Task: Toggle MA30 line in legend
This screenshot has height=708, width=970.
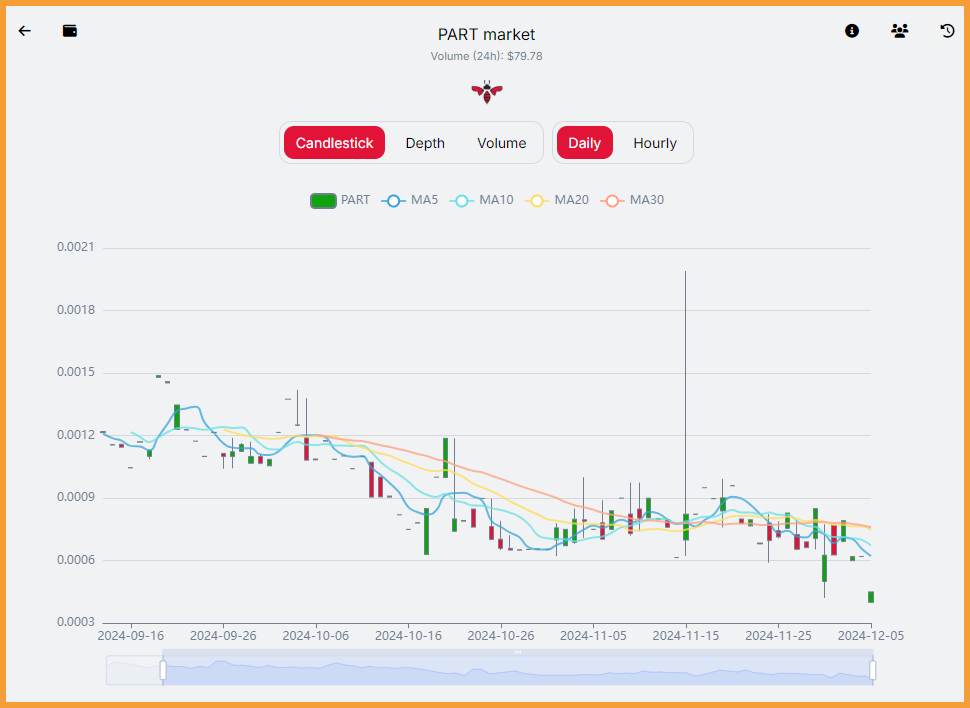Action: 632,201
